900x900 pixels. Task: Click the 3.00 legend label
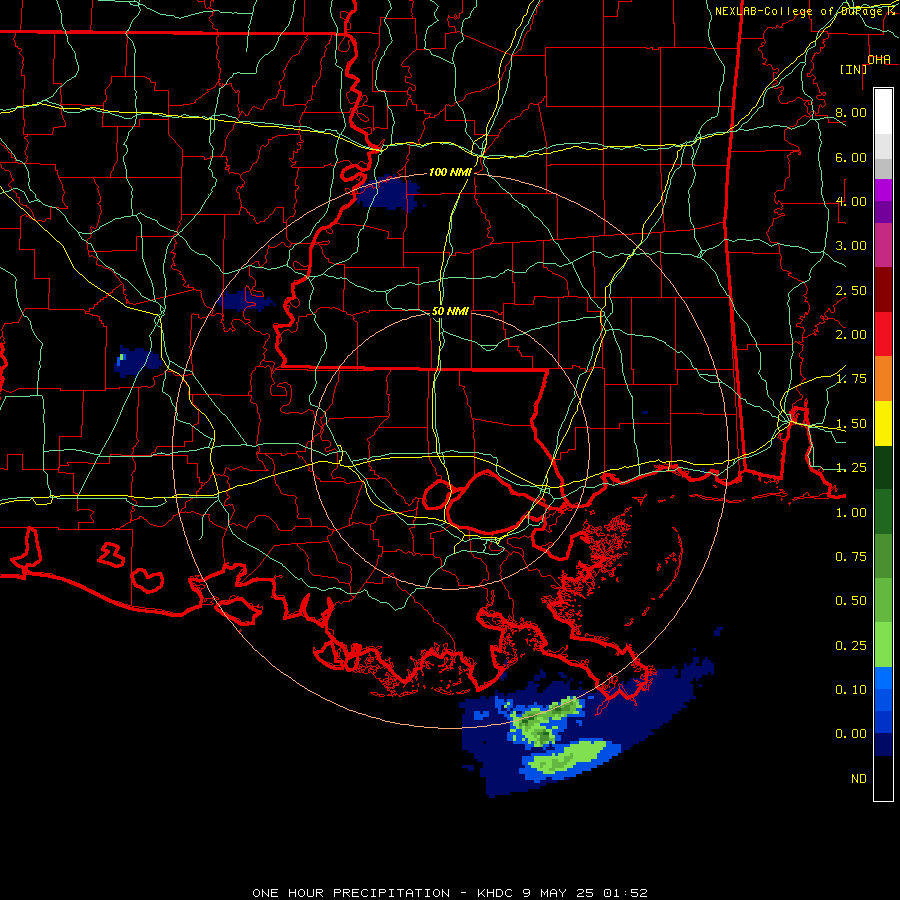click(851, 246)
